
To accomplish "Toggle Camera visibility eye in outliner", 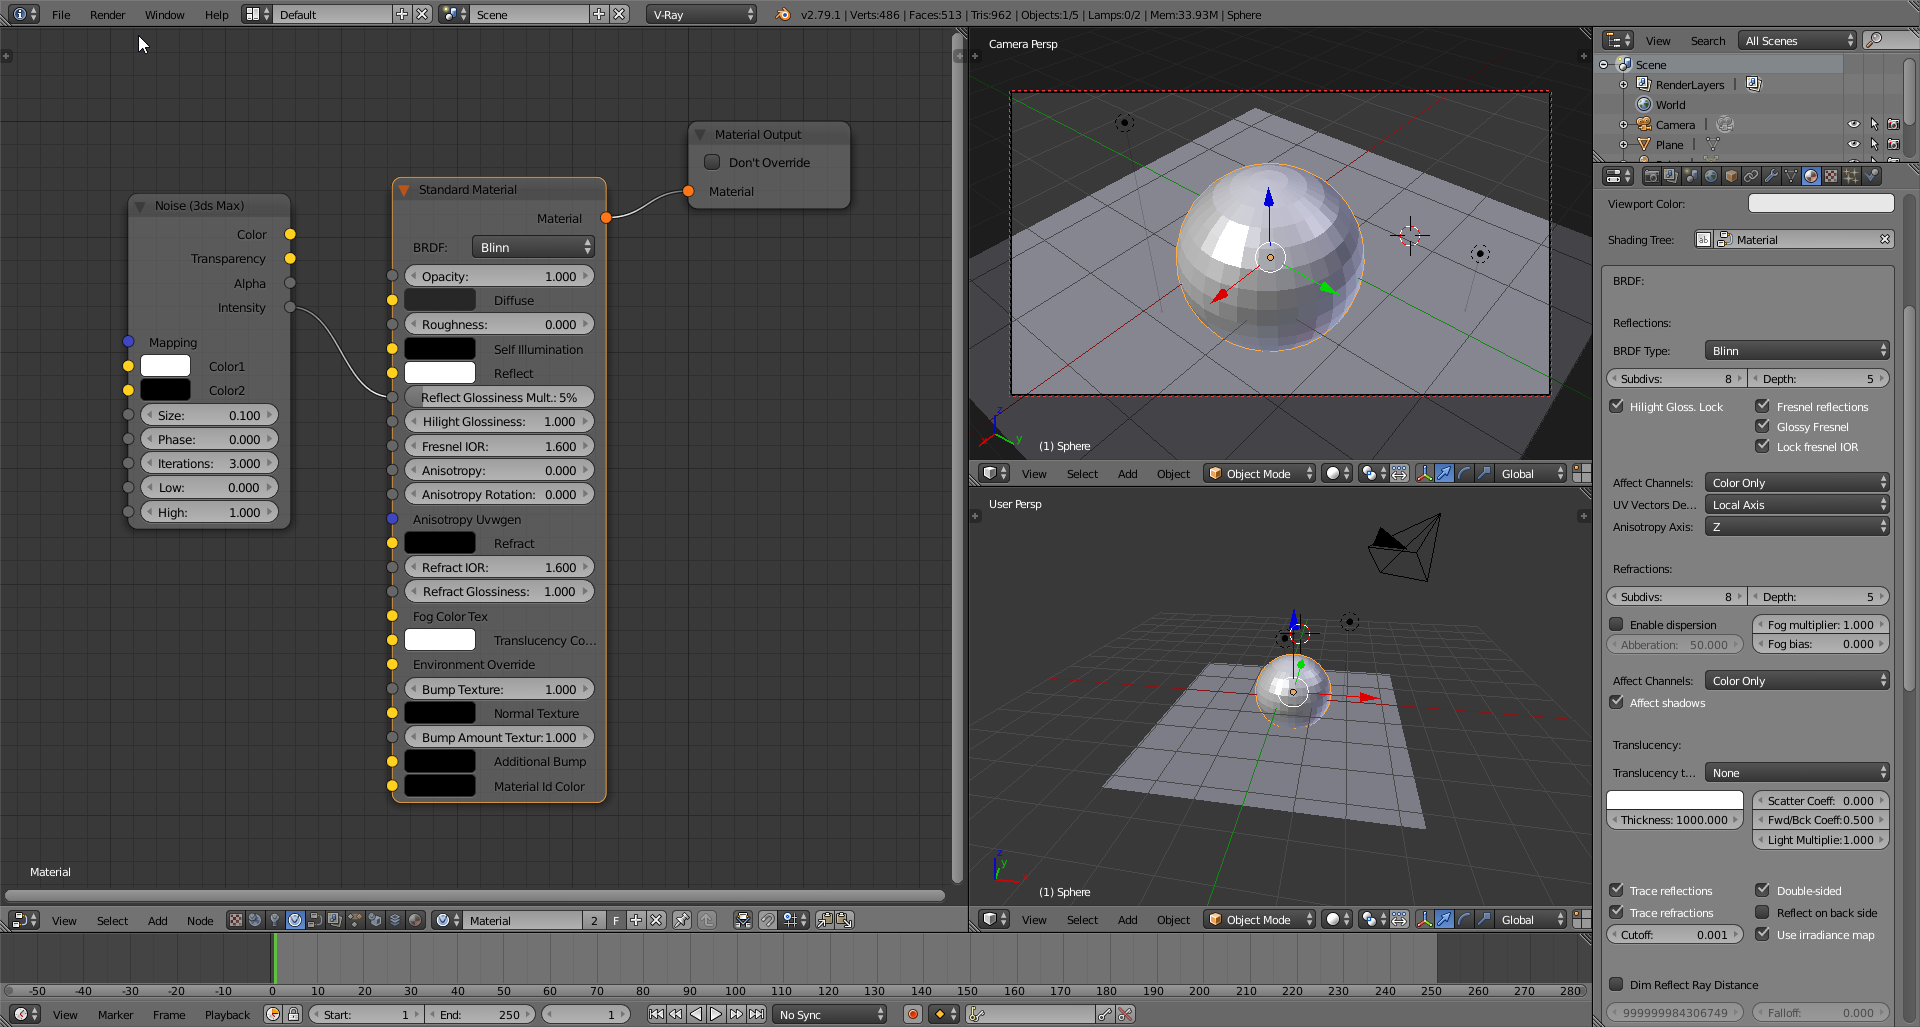I will point(1853,124).
